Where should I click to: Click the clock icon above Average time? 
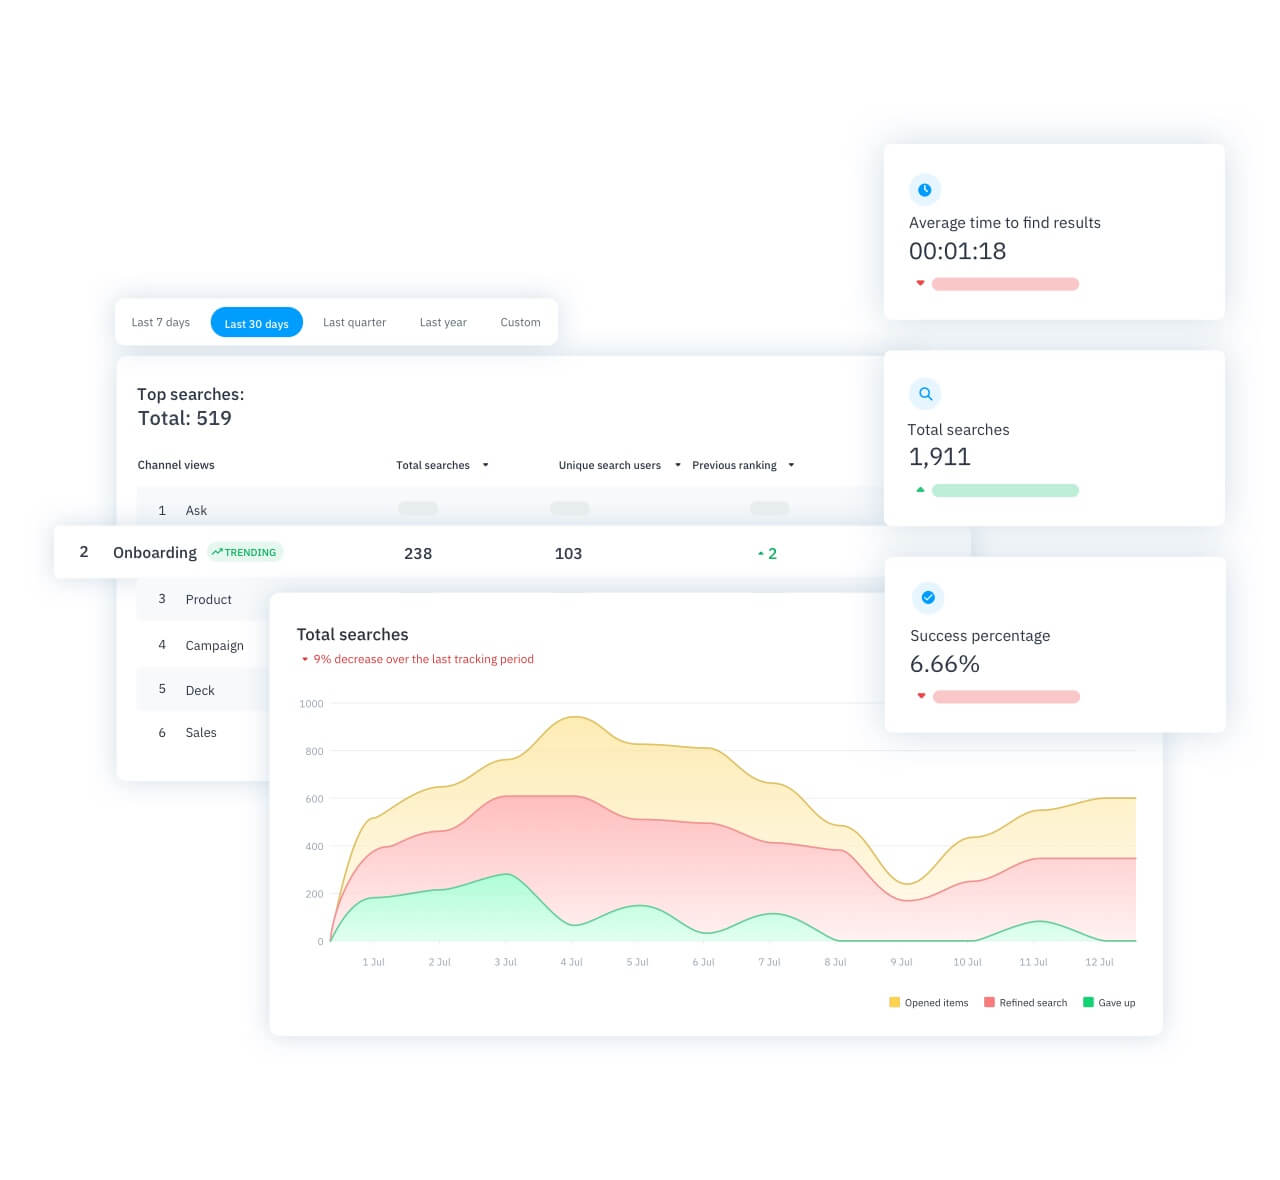click(x=924, y=189)
